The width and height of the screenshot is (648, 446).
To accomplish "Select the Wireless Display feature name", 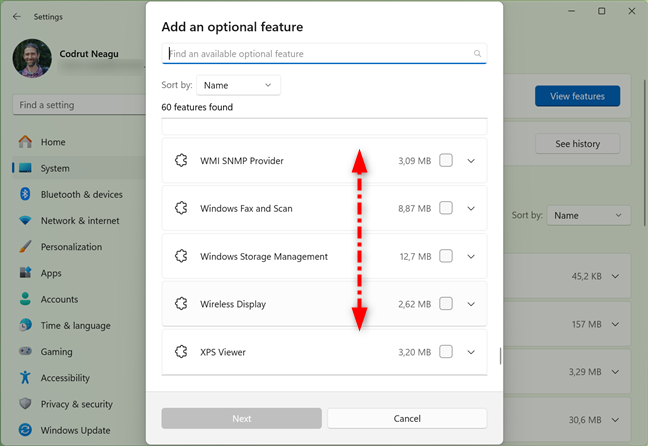I will (233, 304).
